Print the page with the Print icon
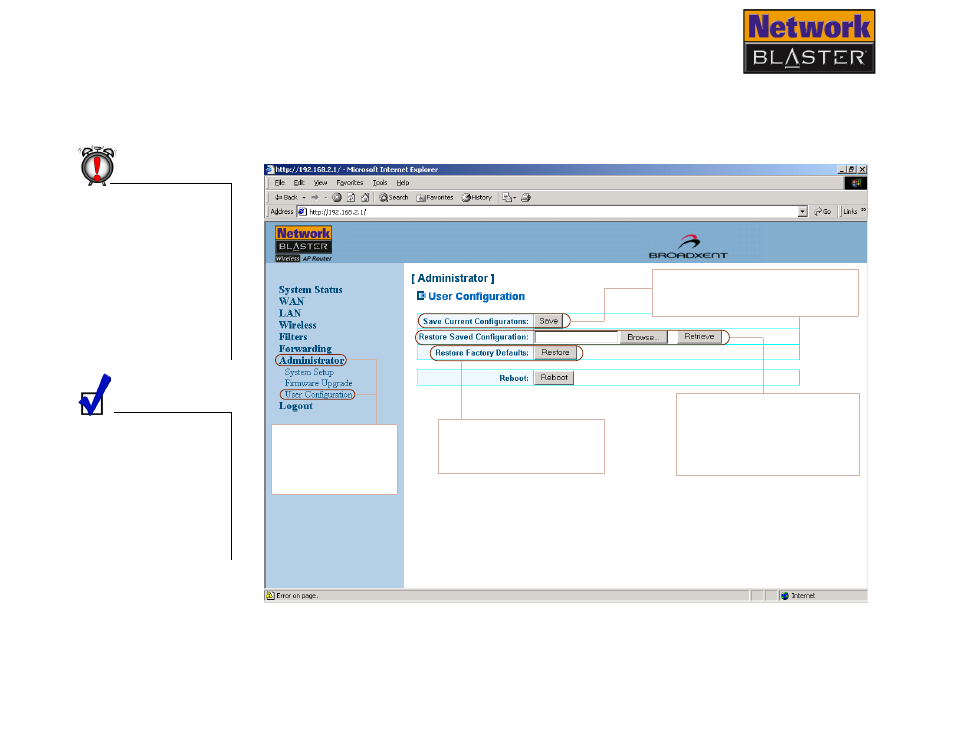 [526, 198]
